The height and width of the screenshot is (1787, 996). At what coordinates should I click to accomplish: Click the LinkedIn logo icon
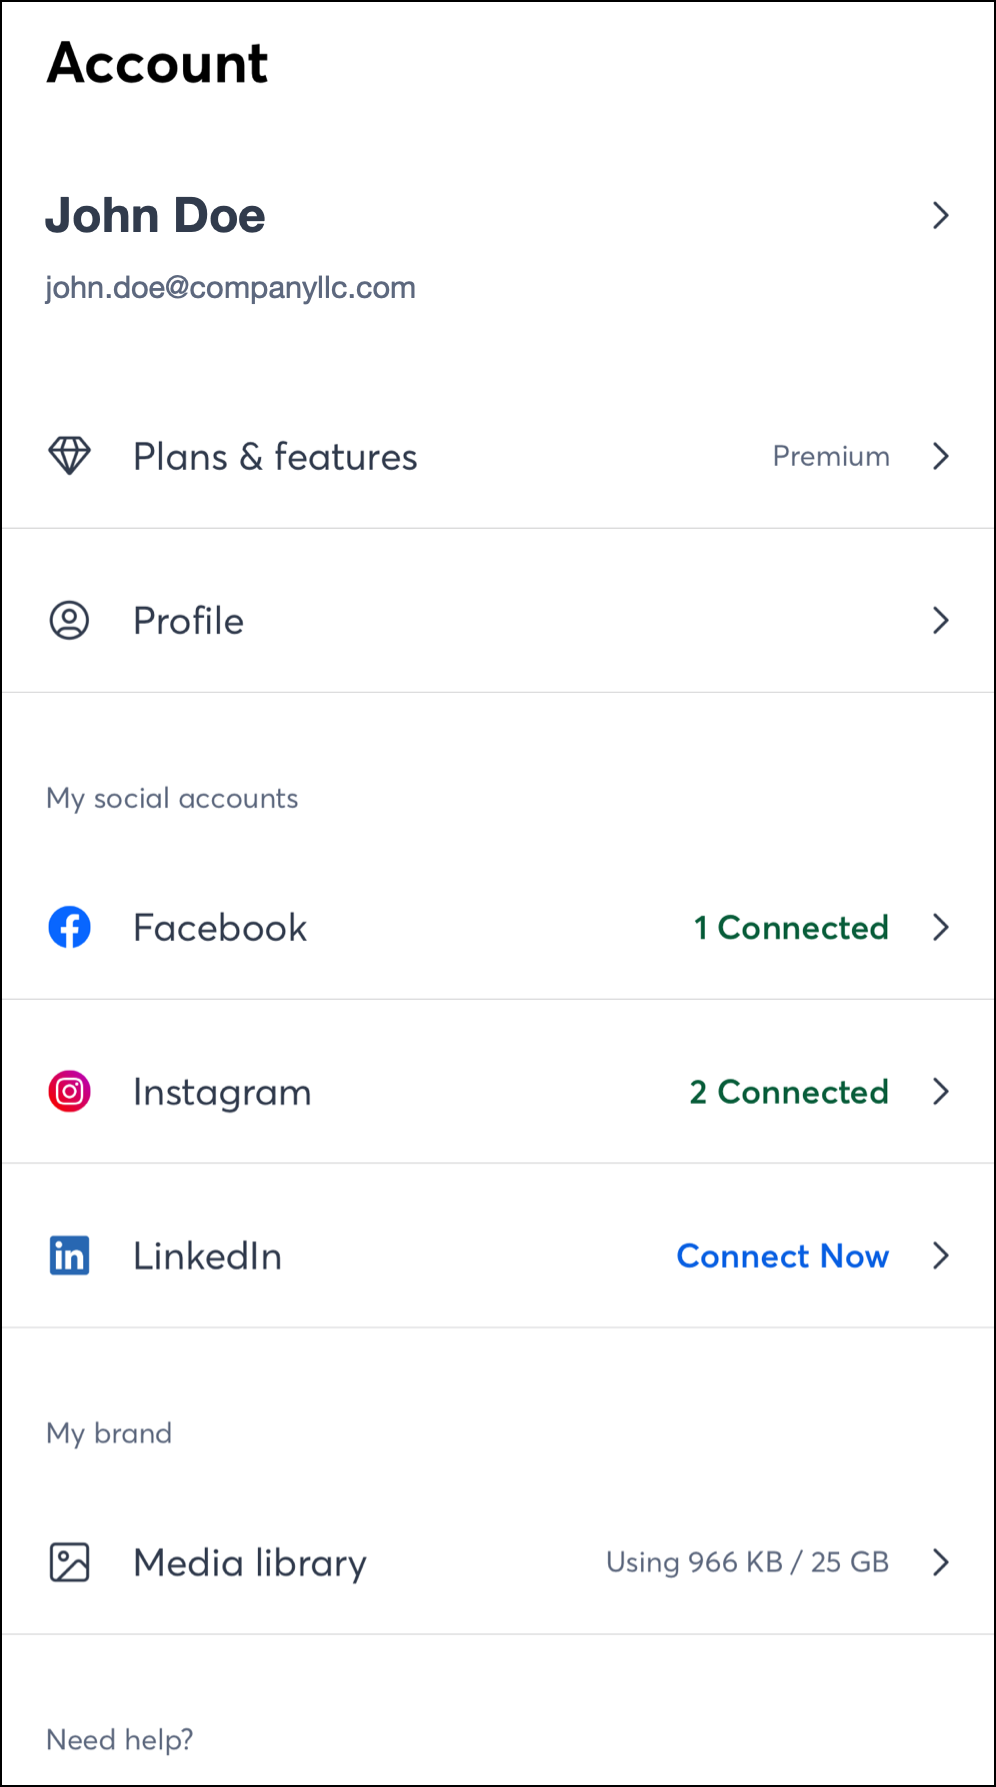[x=69, y=1256]
